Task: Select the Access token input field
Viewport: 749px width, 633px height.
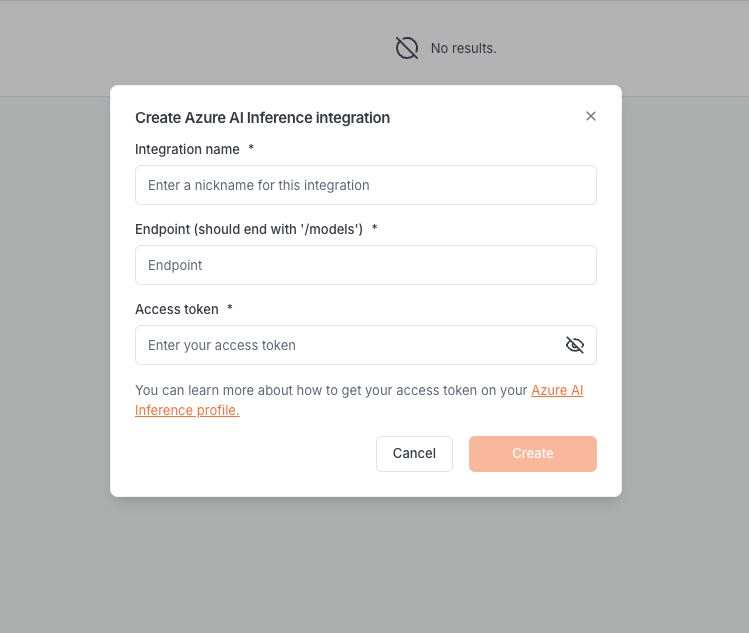Action: (x=349, y=345)
